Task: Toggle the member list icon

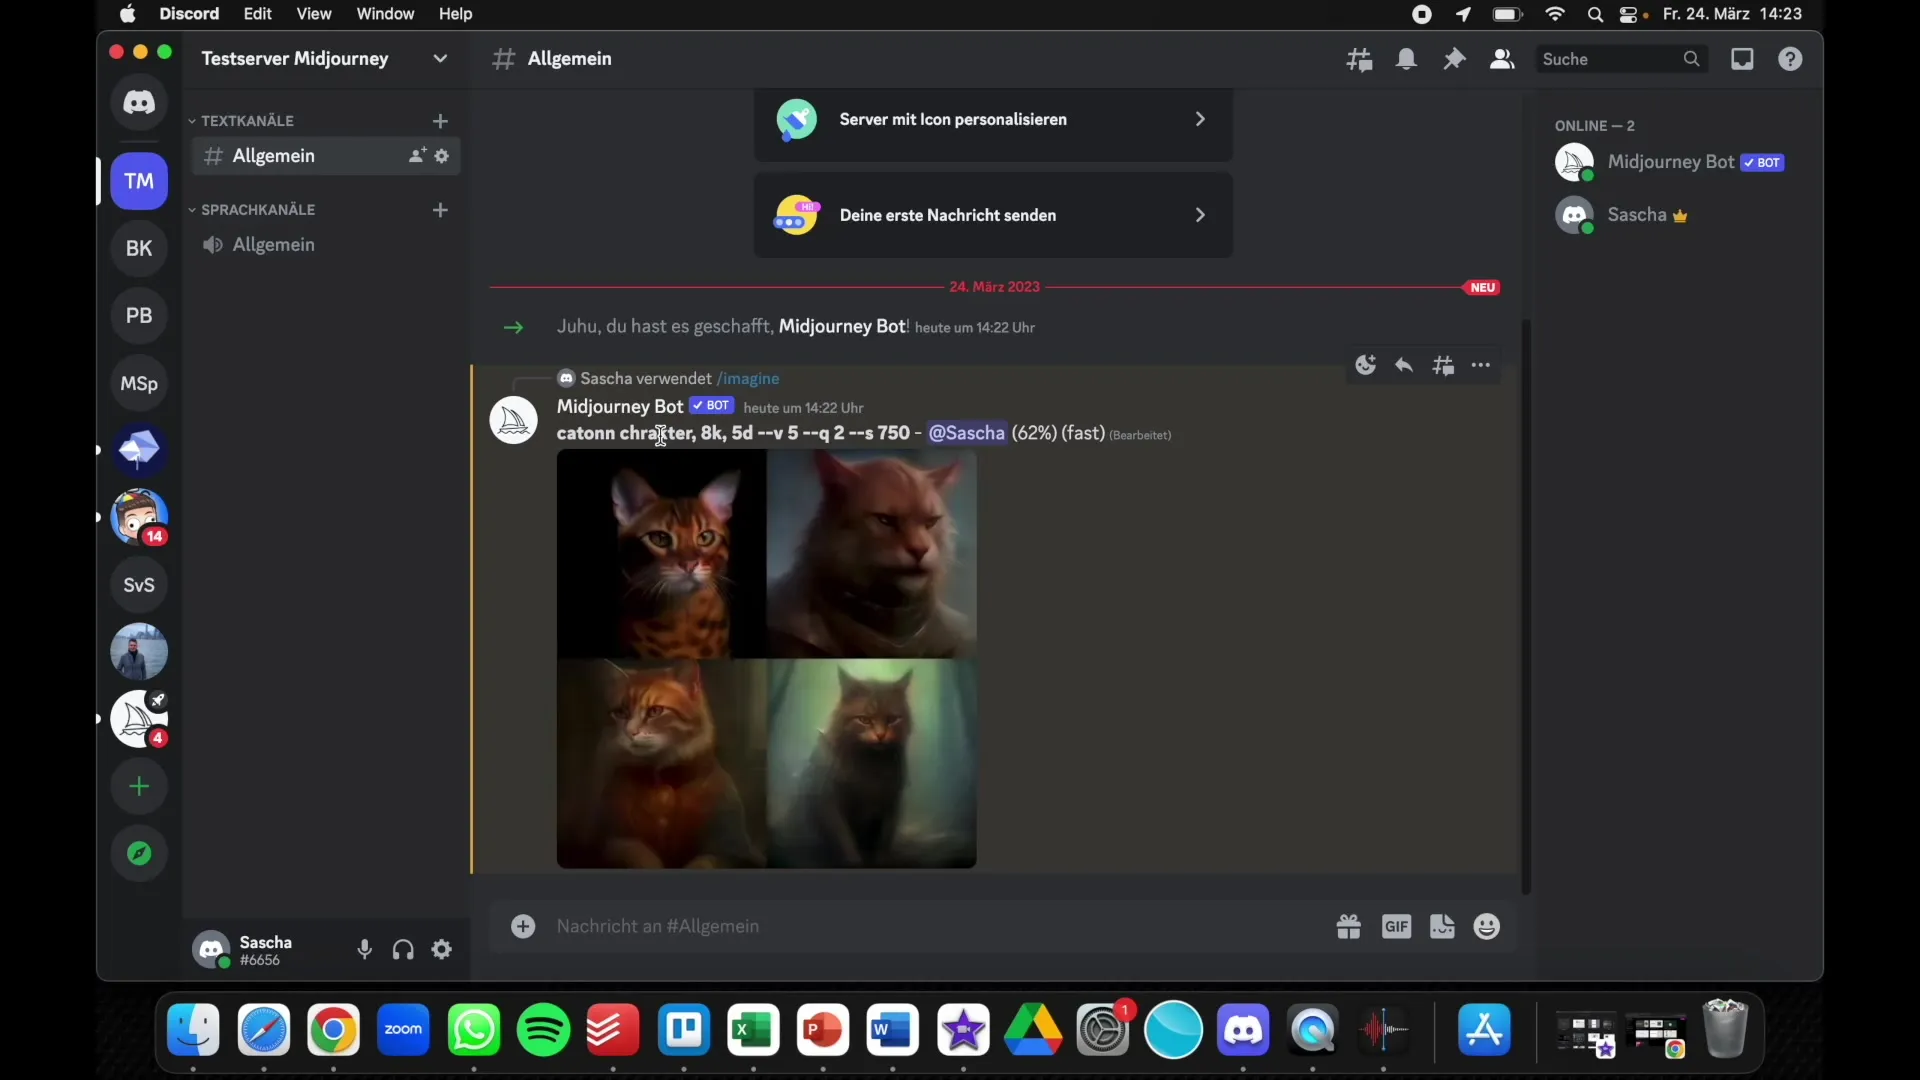Action: pyautogui.click(x=1502, y=59)
